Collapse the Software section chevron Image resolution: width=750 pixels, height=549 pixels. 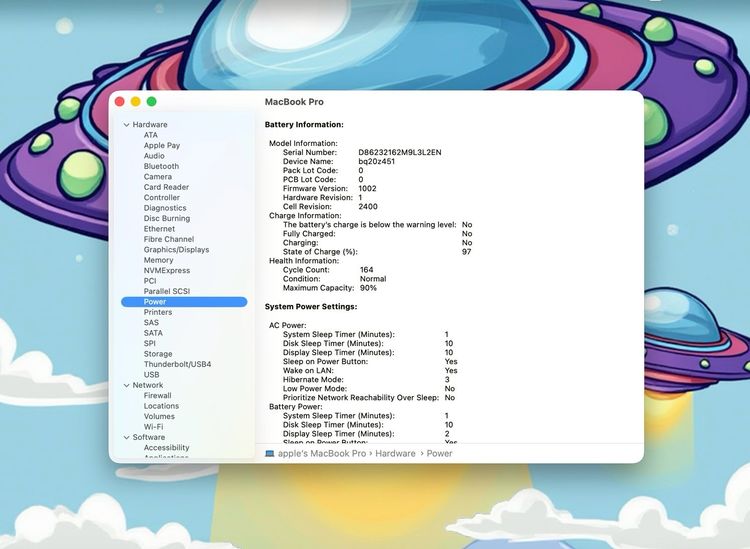pos(126,438)
